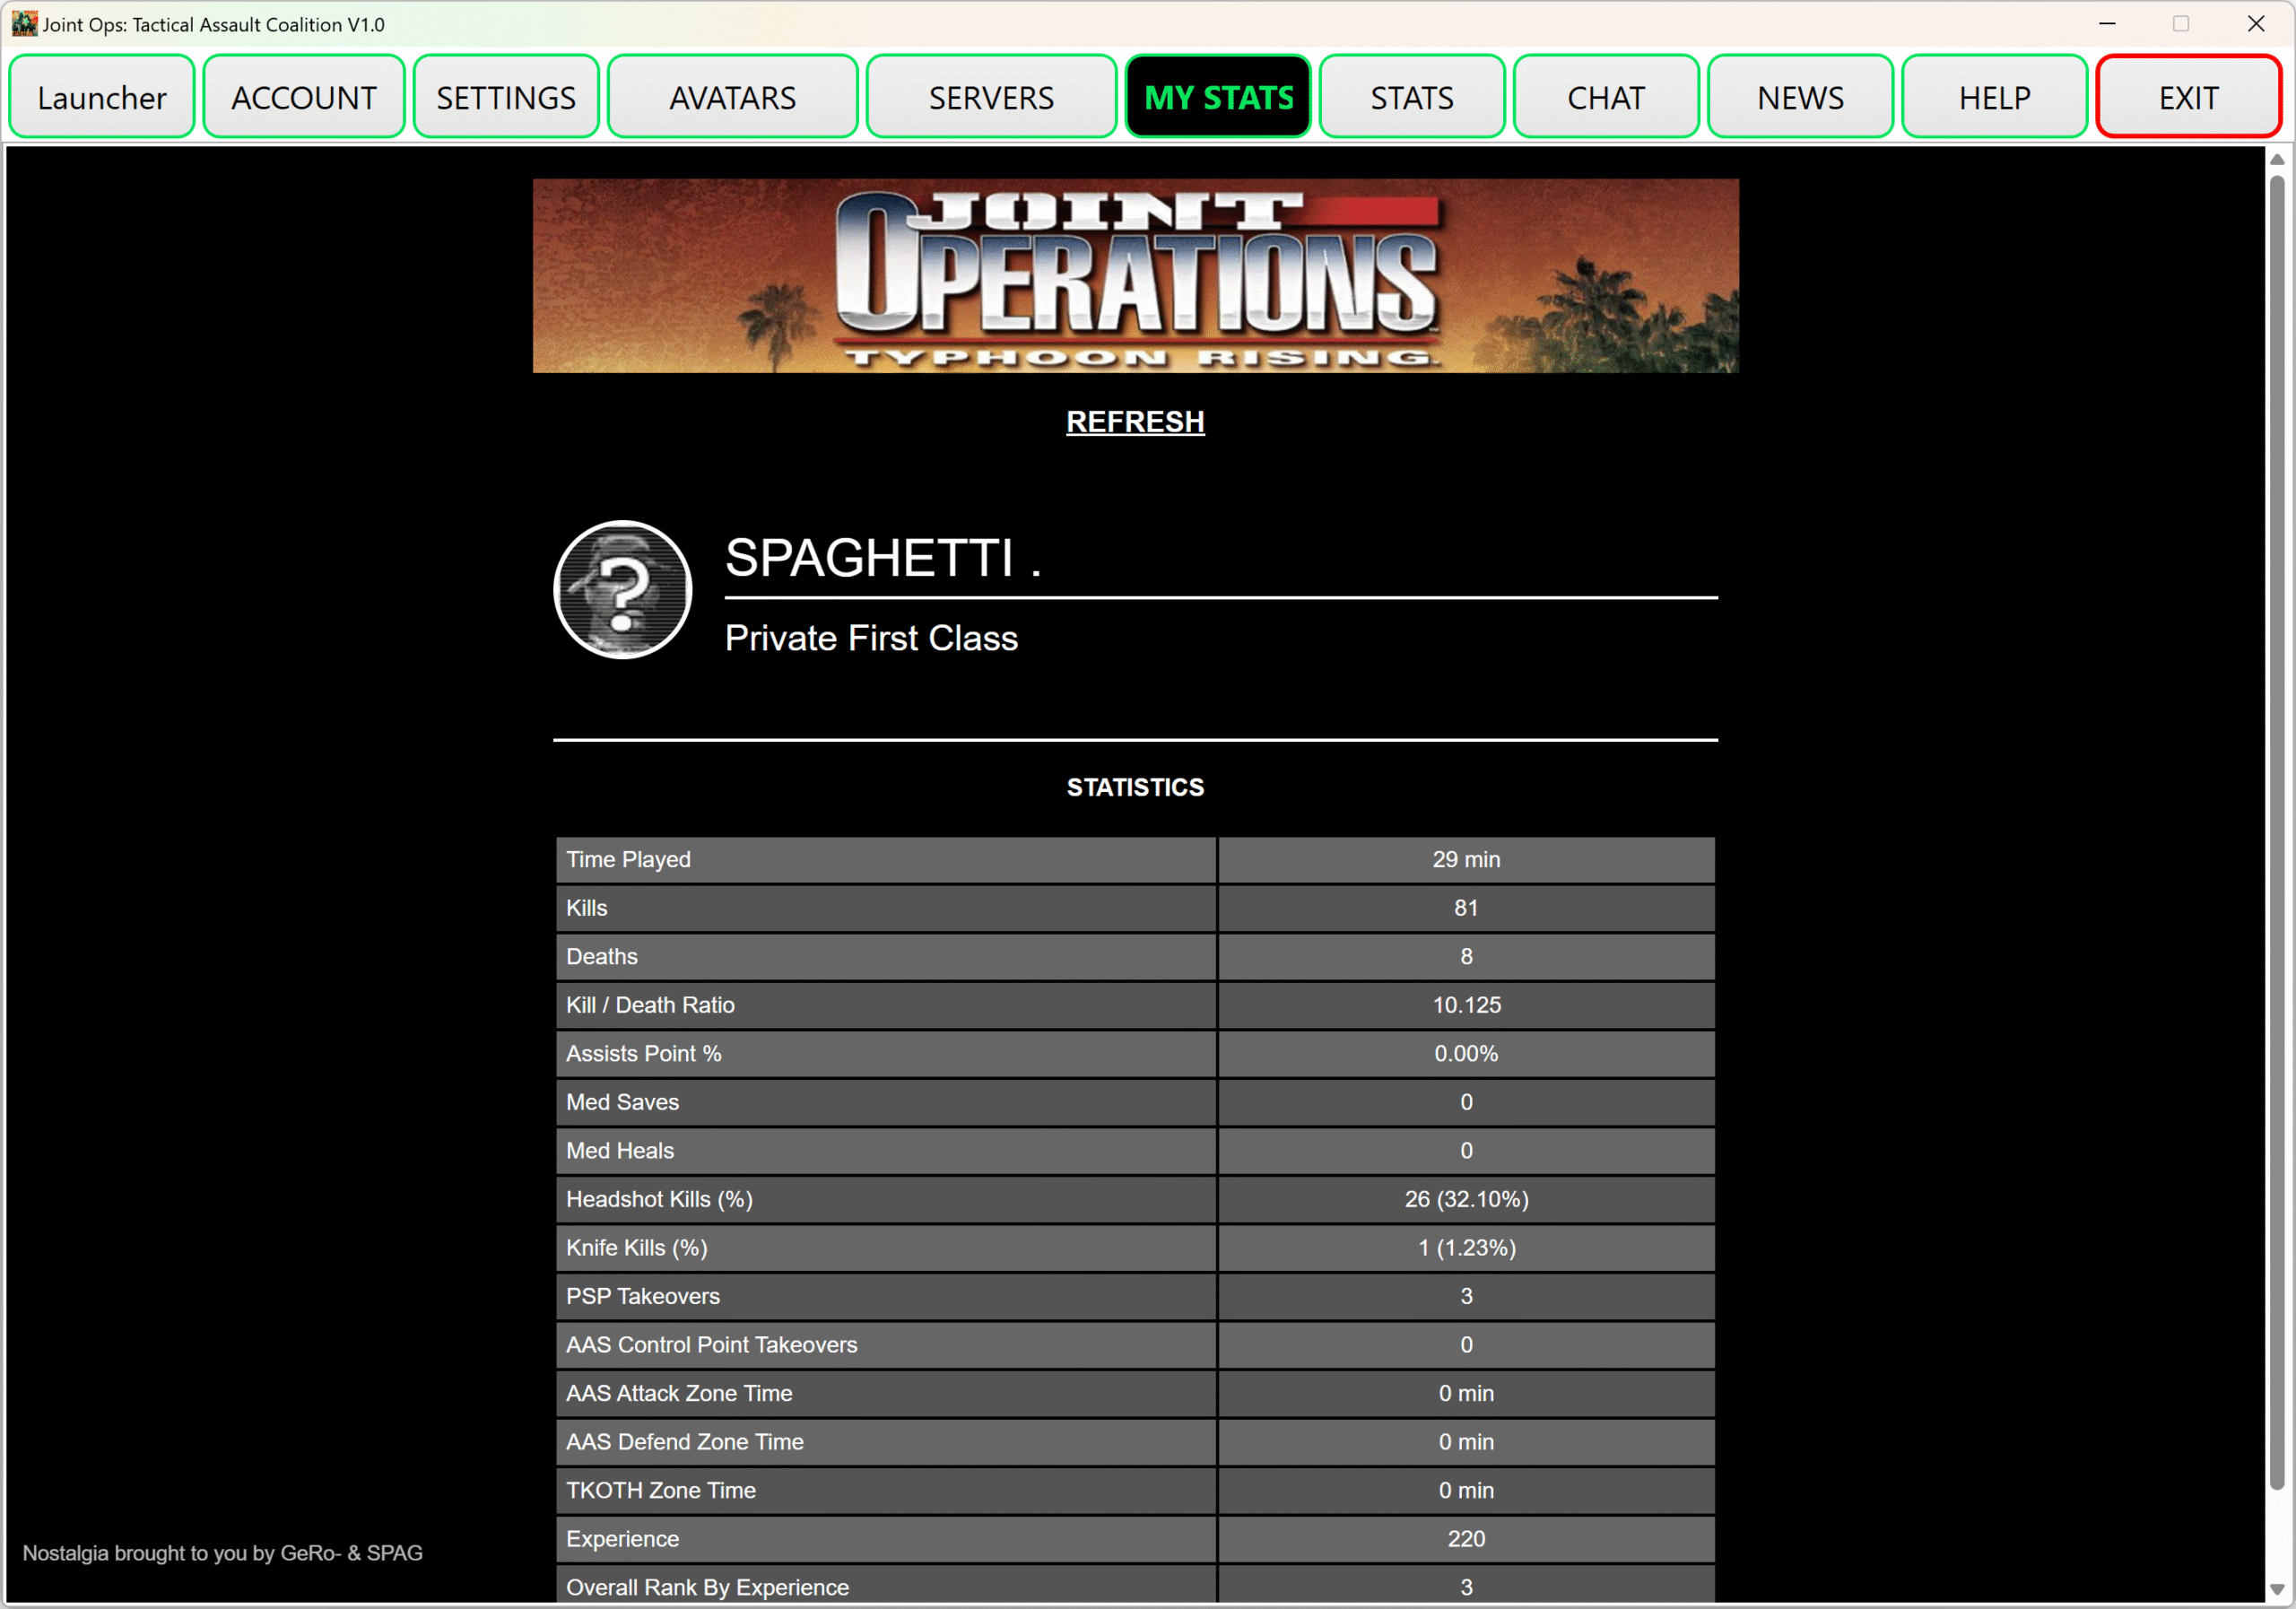
Task: Click scrollbar up arrow
Action: click(2276, 160)
